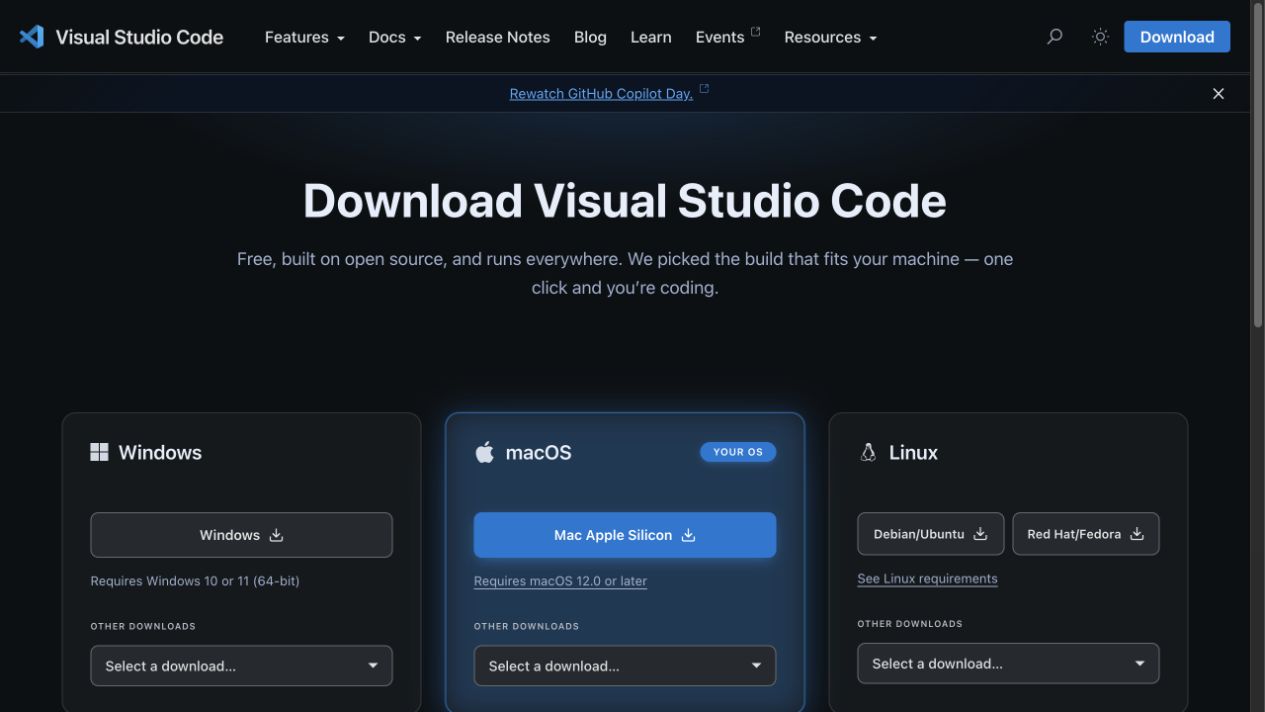The height and width of the screenshot is (712, 1265).
Task: Open Linux other downloads dropdown
Action: (x=1008, y=663)
